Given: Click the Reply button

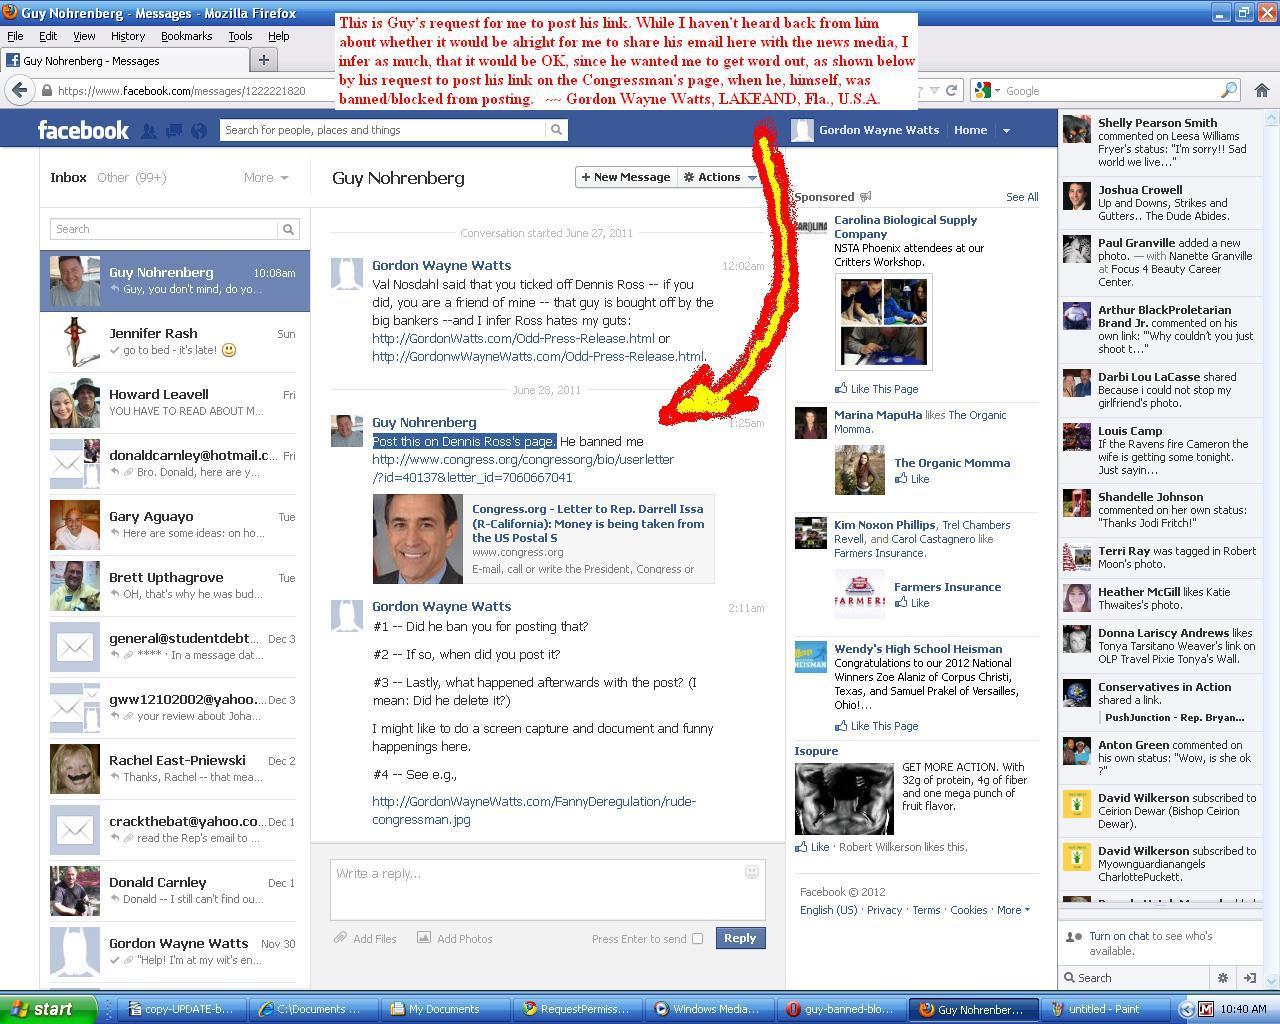Looking at the screenshot, I should tap(740, 938).
